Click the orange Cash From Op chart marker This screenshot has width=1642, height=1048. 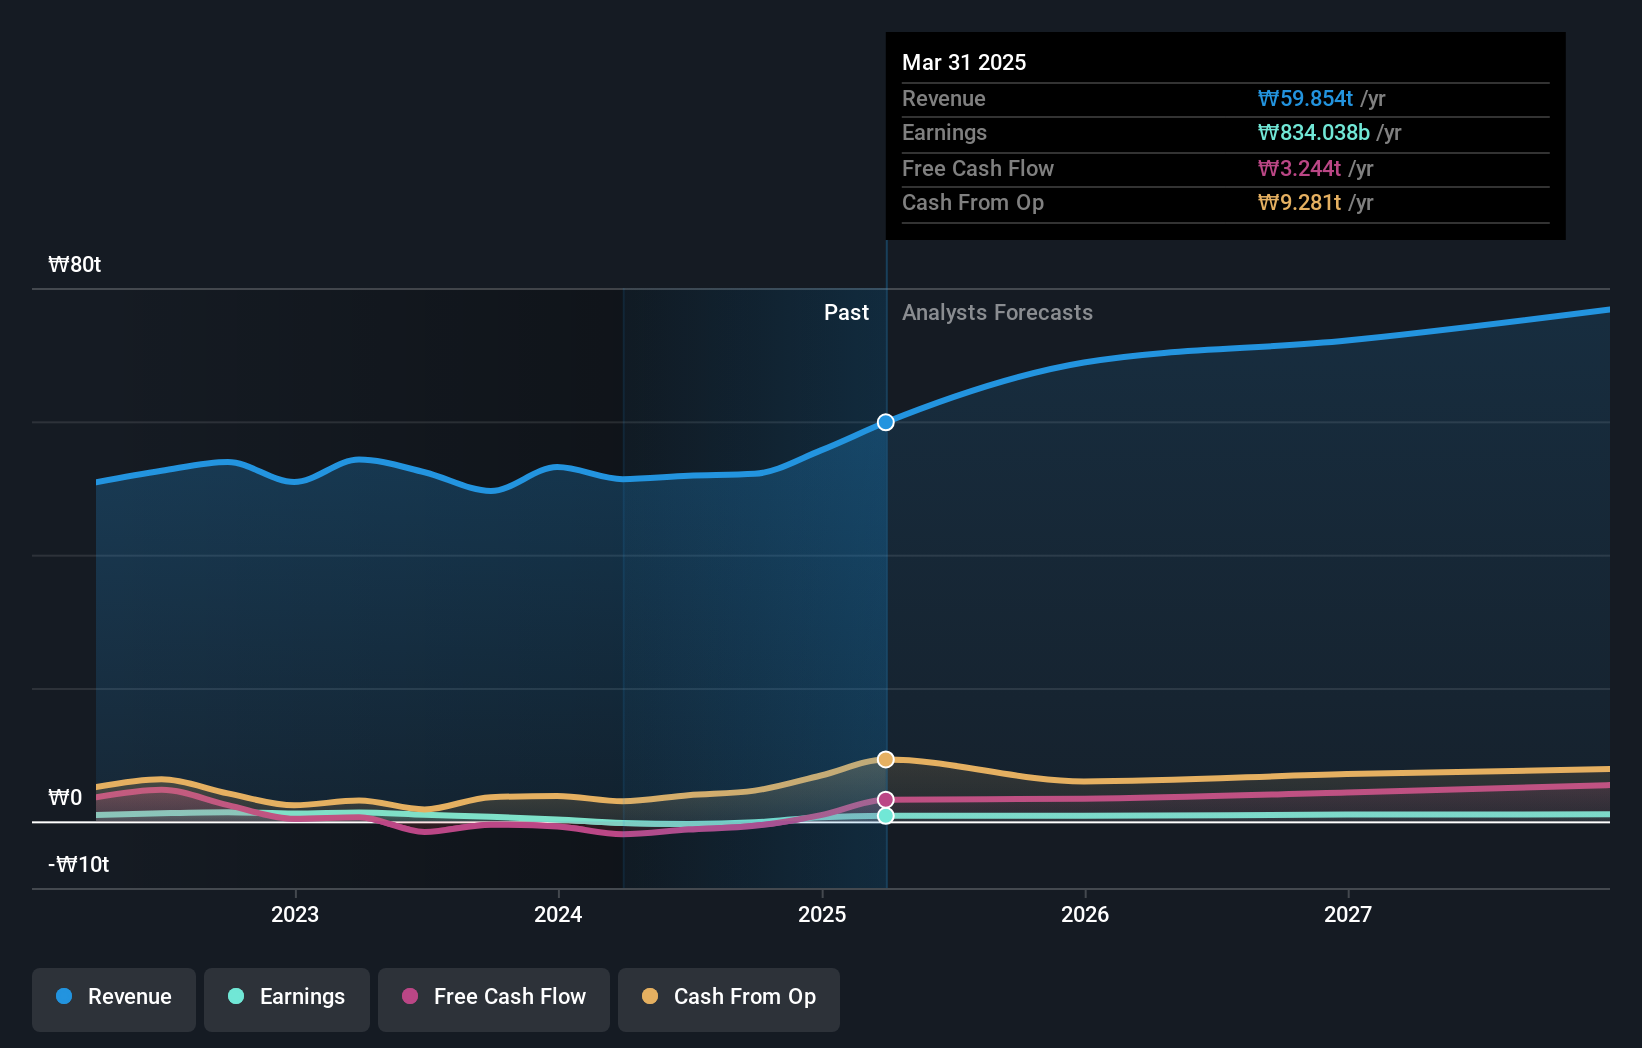(884, 759)
